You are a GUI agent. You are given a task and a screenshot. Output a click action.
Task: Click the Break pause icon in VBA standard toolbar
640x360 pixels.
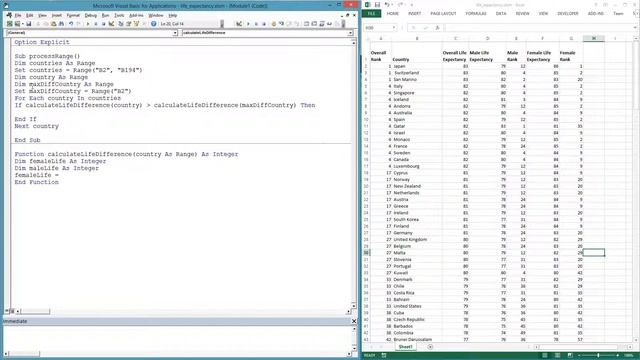(x=96, y=24)
